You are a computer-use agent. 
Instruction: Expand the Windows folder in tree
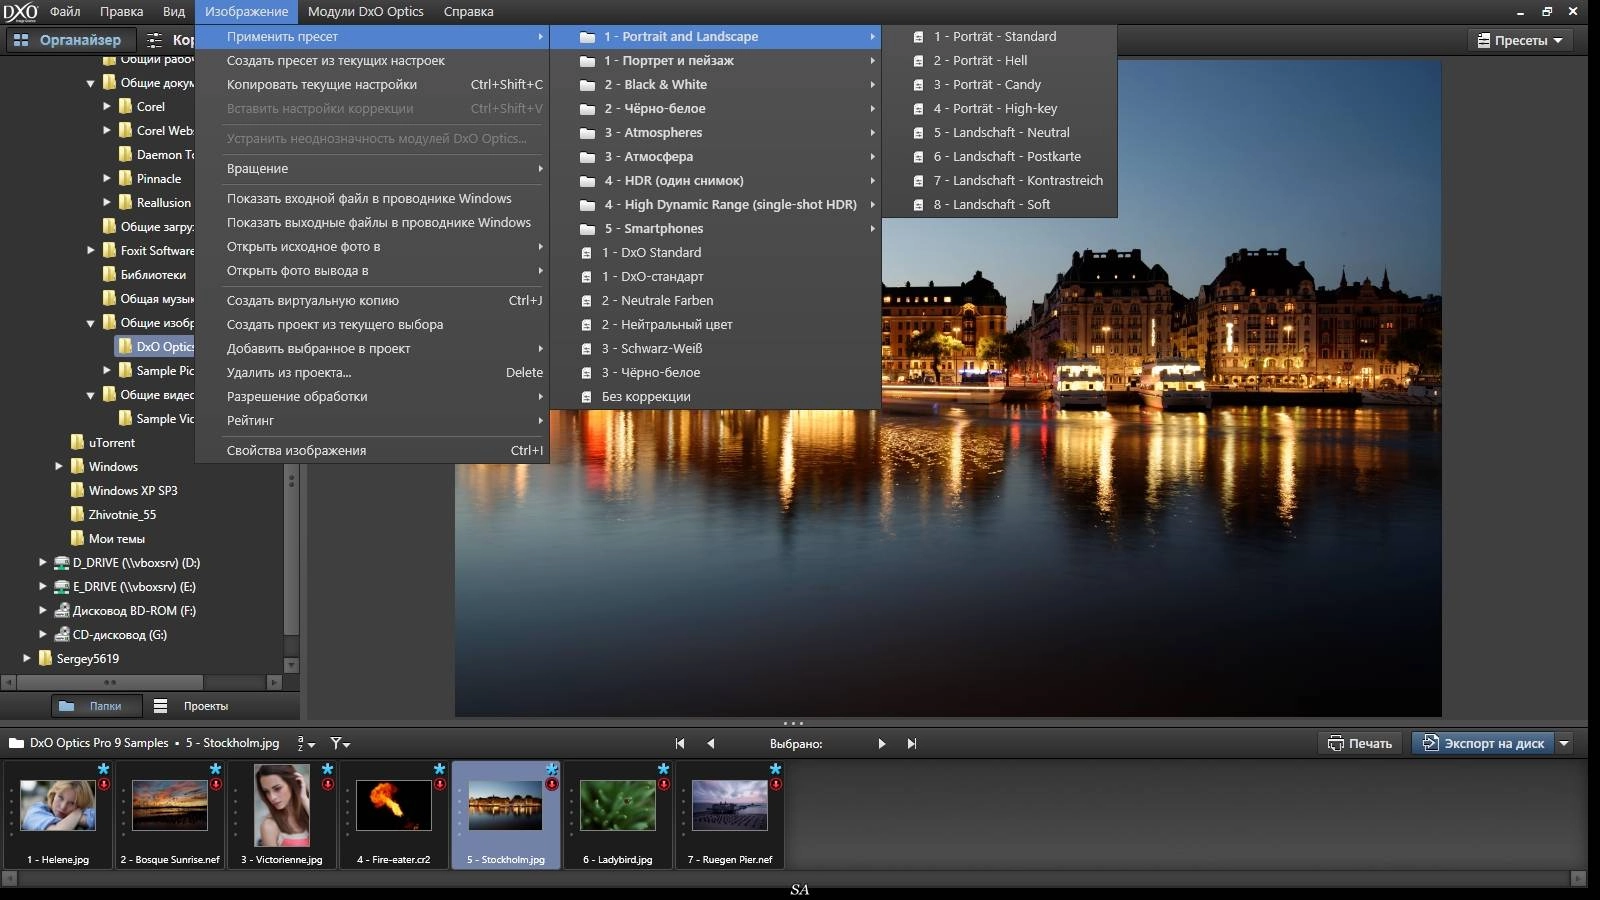click(x=59, y=466)
